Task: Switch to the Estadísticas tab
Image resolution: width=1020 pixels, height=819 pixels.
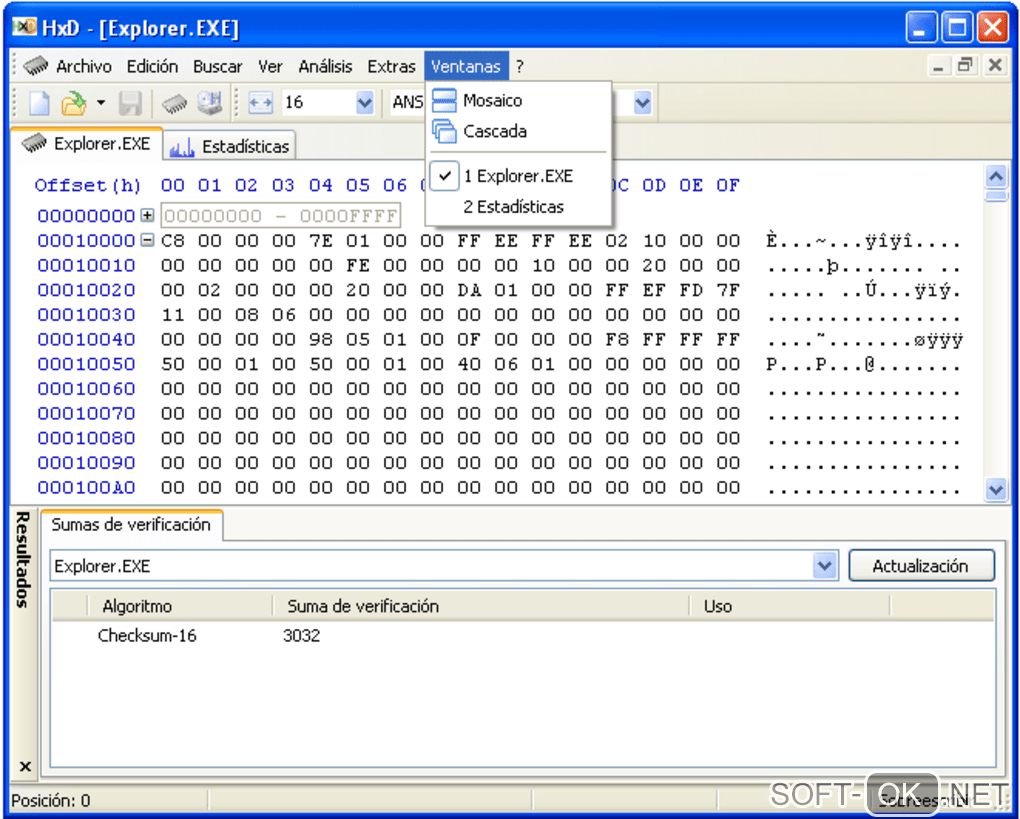Action: point(230,146)
